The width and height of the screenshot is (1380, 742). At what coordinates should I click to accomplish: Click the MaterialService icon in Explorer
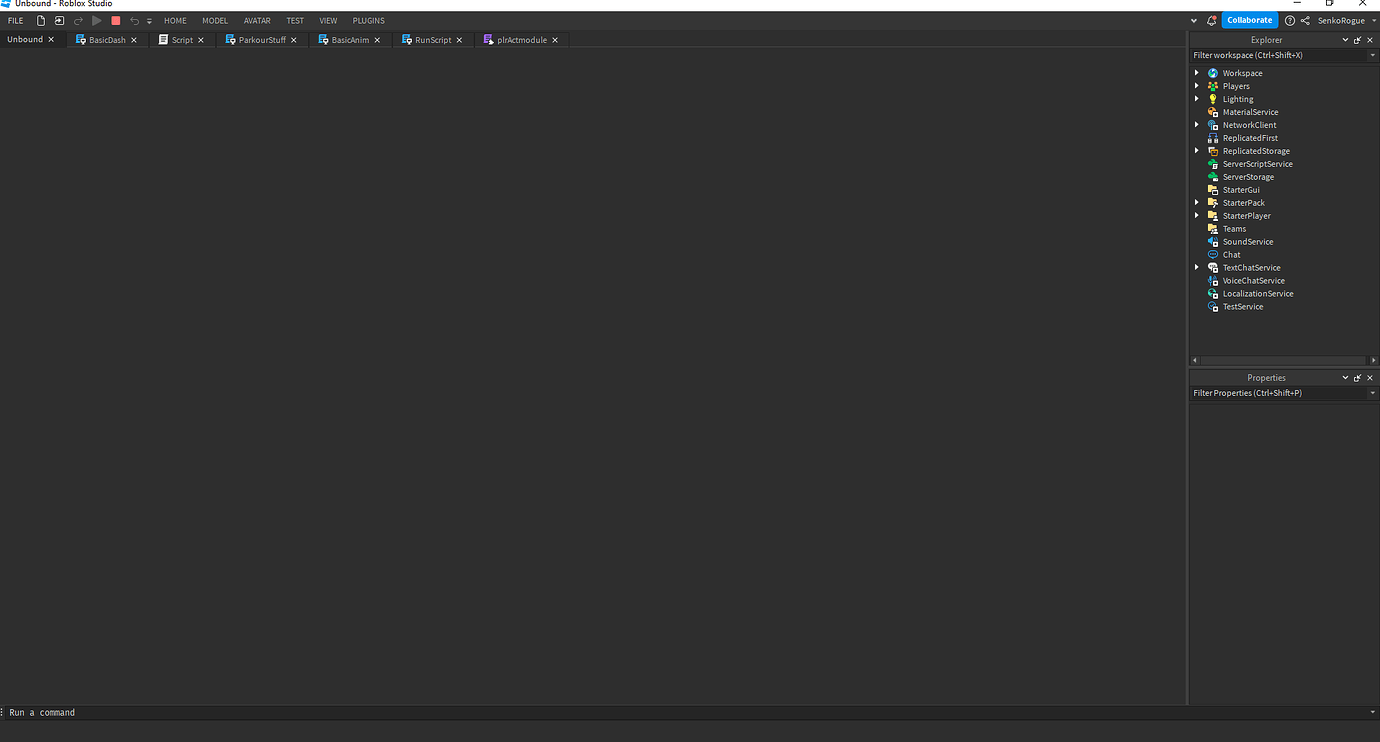pos(1213,112)
